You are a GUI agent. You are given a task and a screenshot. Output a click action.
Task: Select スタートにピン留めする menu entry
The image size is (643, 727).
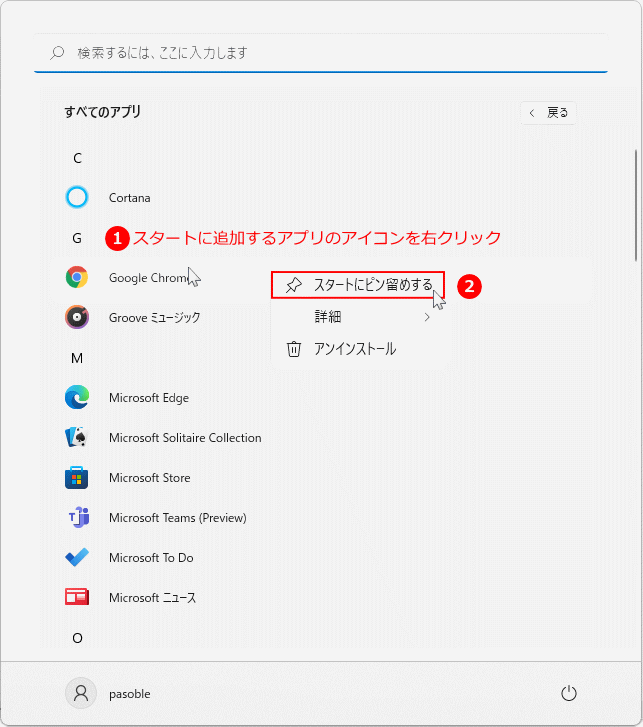tap(358, 285)
